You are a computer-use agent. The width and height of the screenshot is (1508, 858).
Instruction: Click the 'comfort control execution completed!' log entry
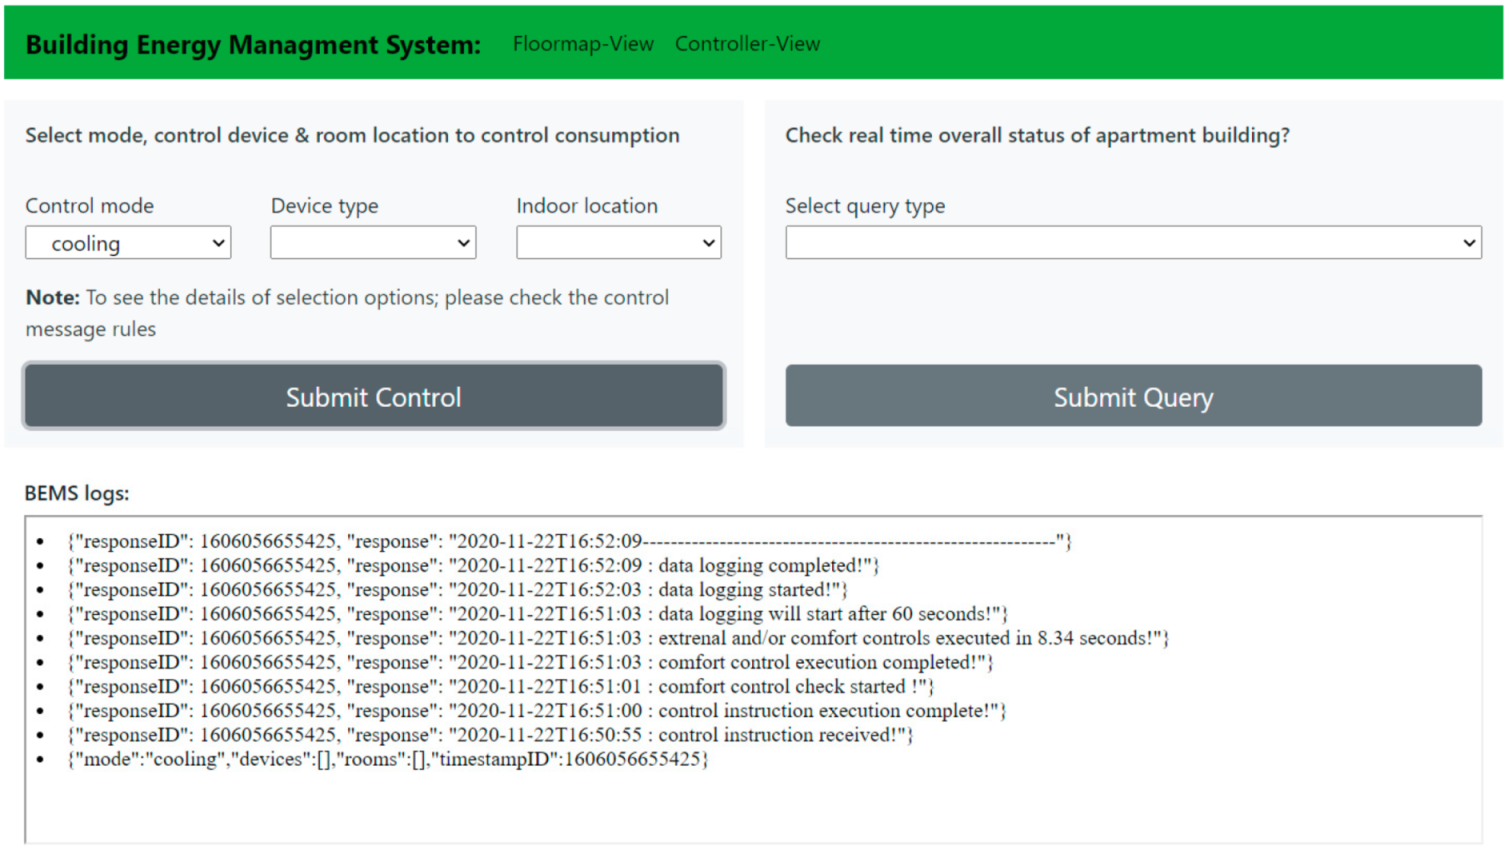pyautogui.click(x=530, y=662)
